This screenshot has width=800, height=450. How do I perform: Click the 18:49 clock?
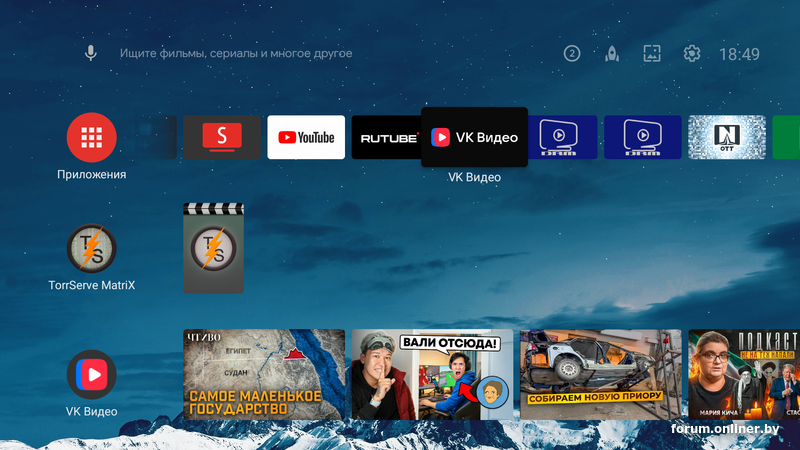pyautogui.click(x=739, y=54)
